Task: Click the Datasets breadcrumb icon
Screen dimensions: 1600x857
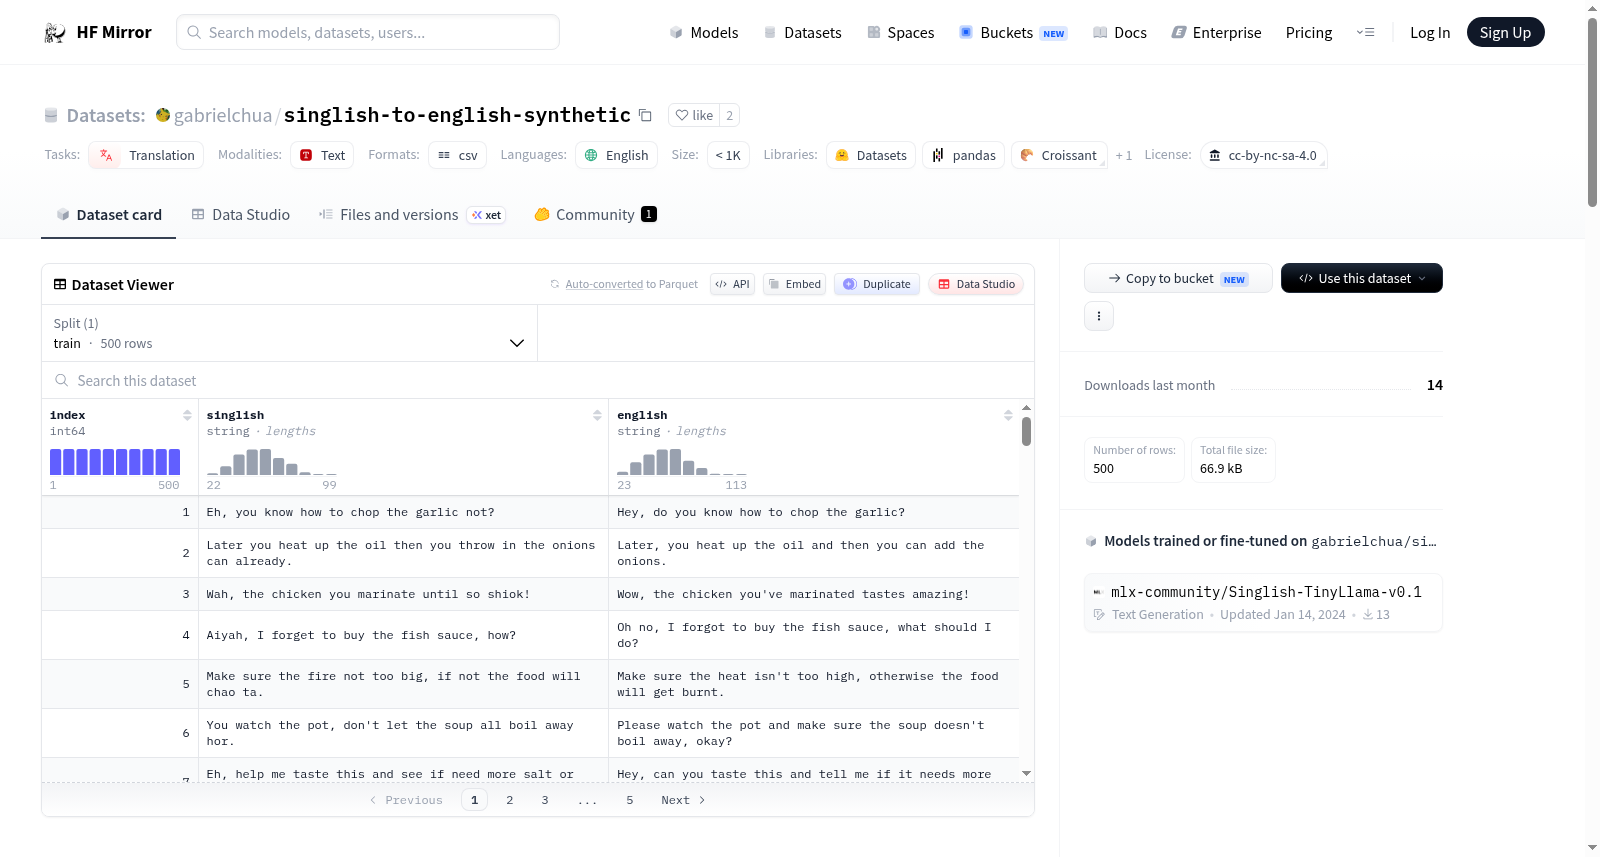Action: point(51,115)
